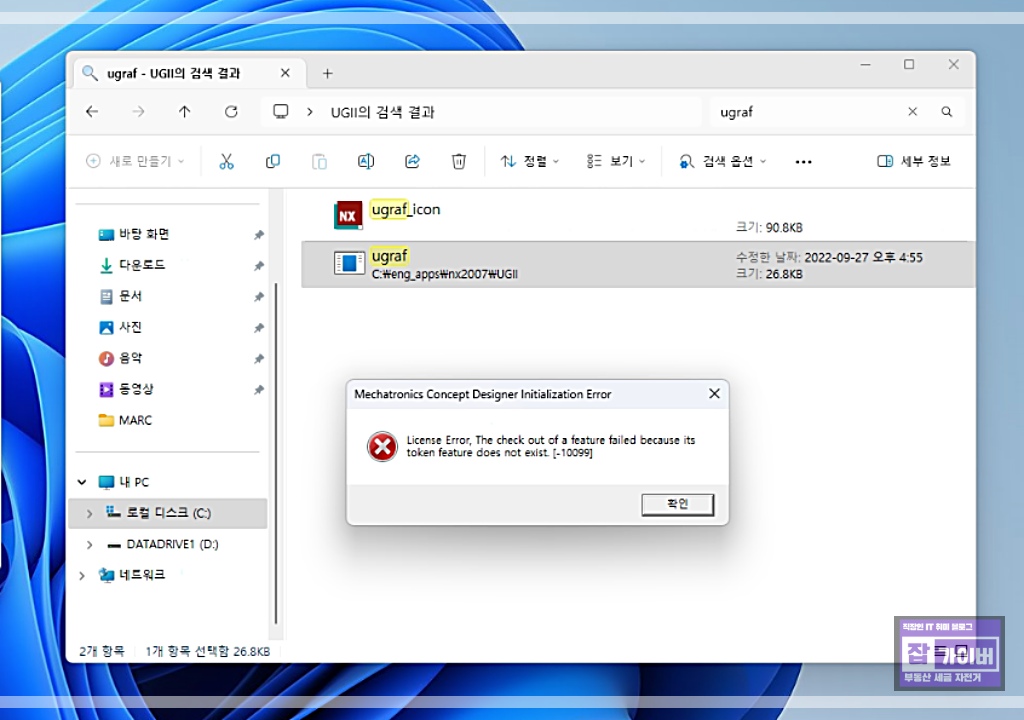Unpin 사진 with its pin icon
The image size is (1024, 720).
click(x=259, y=327)
